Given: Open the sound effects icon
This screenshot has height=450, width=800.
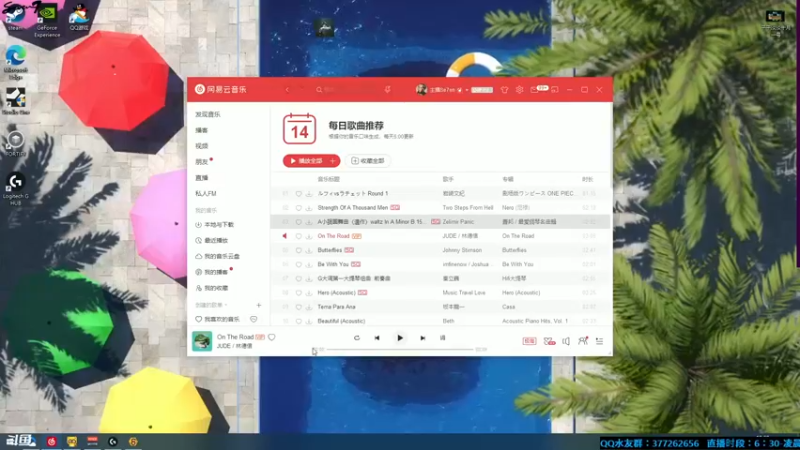Looking at the screenshot, I should 549,341.
